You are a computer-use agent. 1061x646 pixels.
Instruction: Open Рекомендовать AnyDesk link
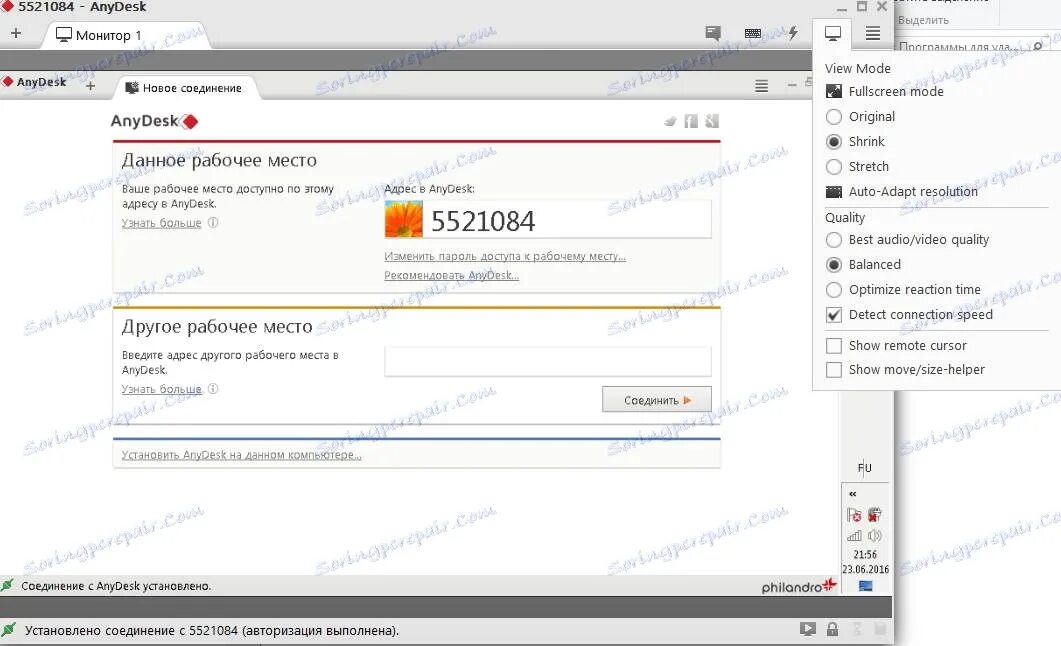[x=451, y=275]
